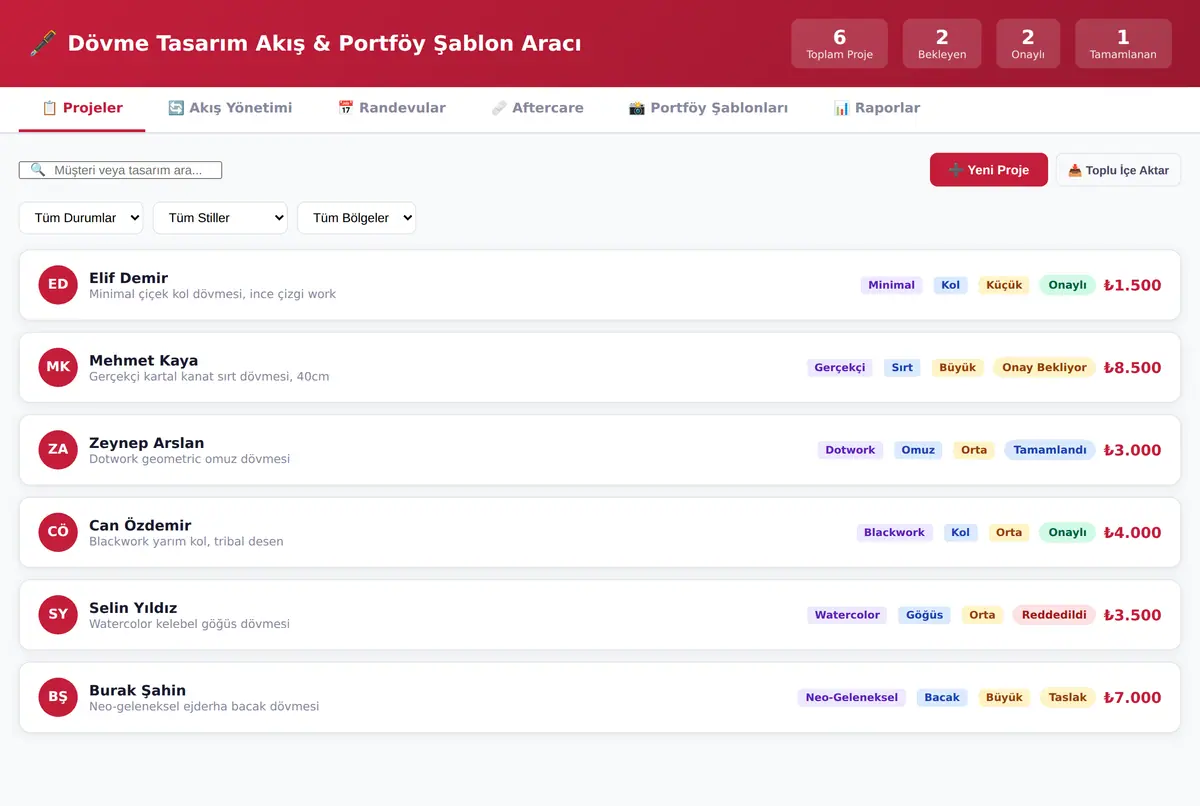Click the BŞ avatar for Burak Şahin

click(x=58, y=697)
